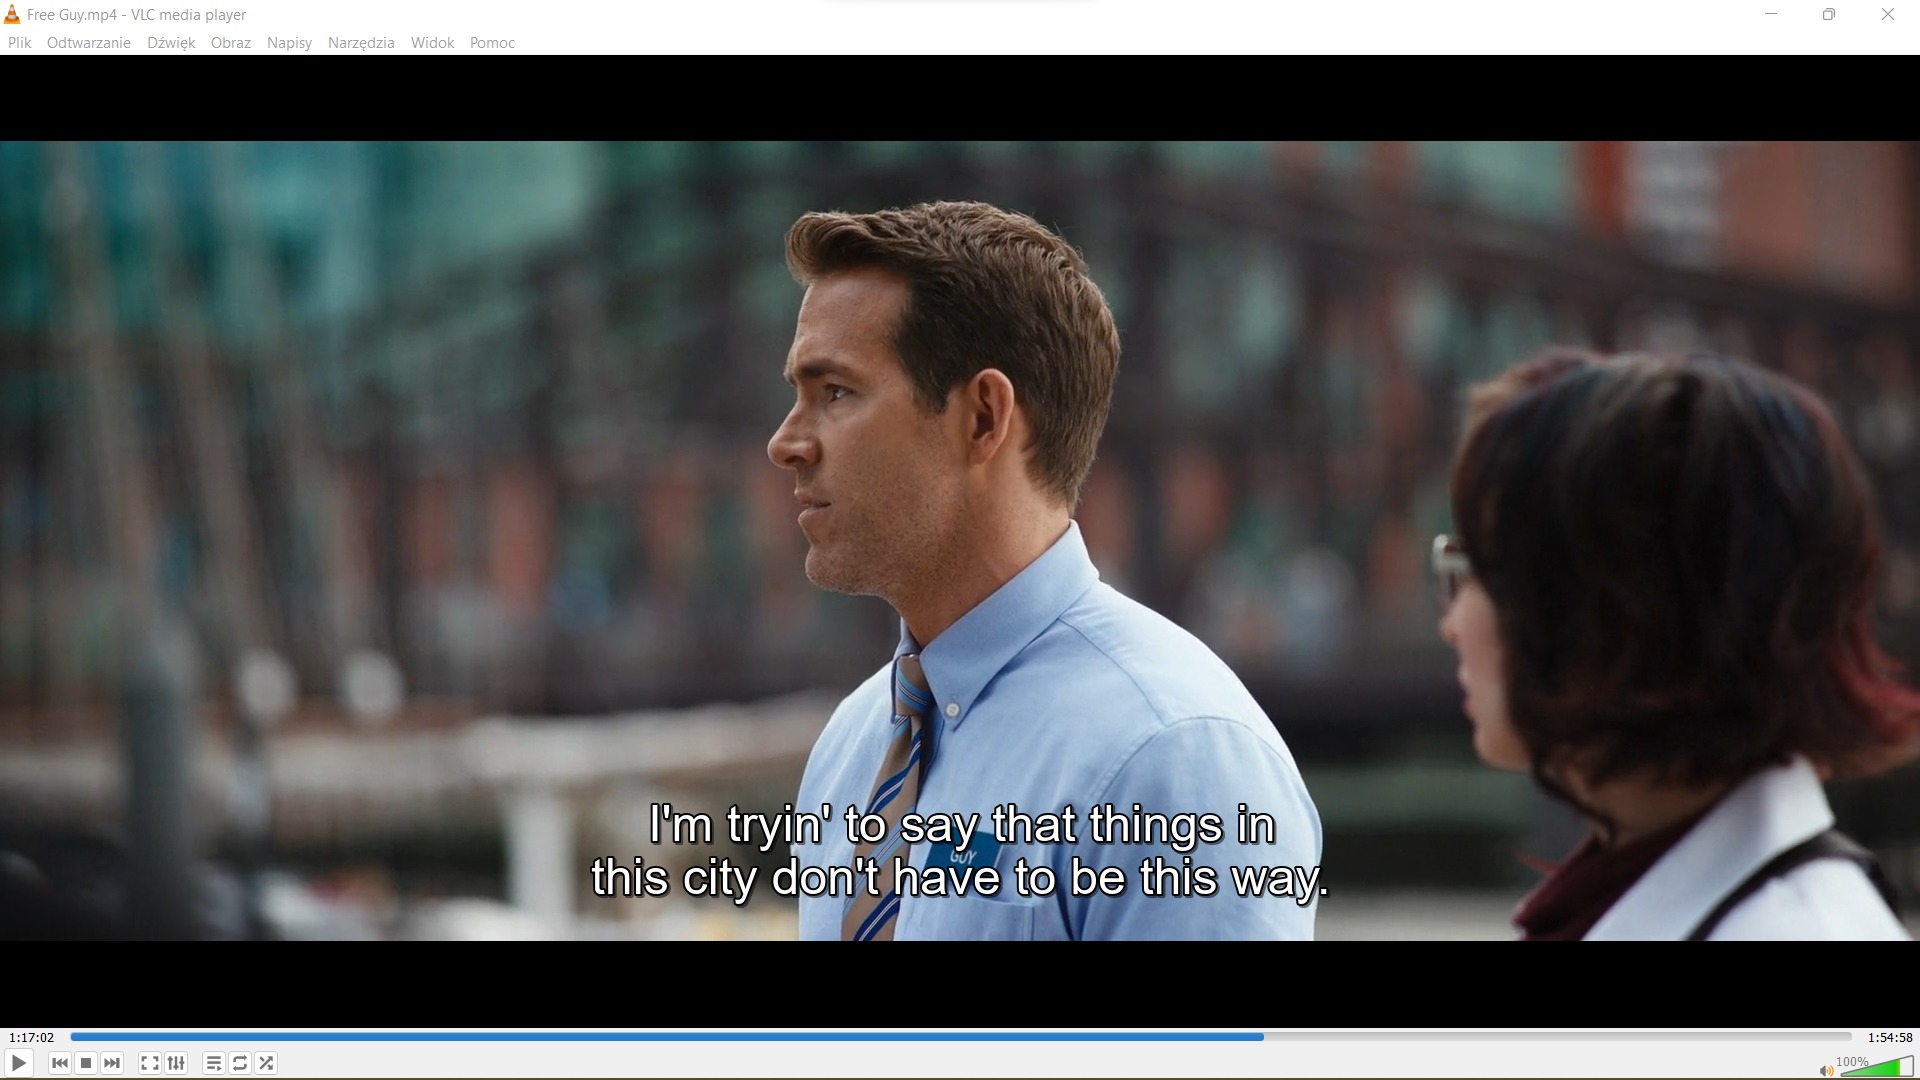Viewport: 1920px width, 1080px height.
Task: Stop playback with the stop button
Action: point(86,1063)
